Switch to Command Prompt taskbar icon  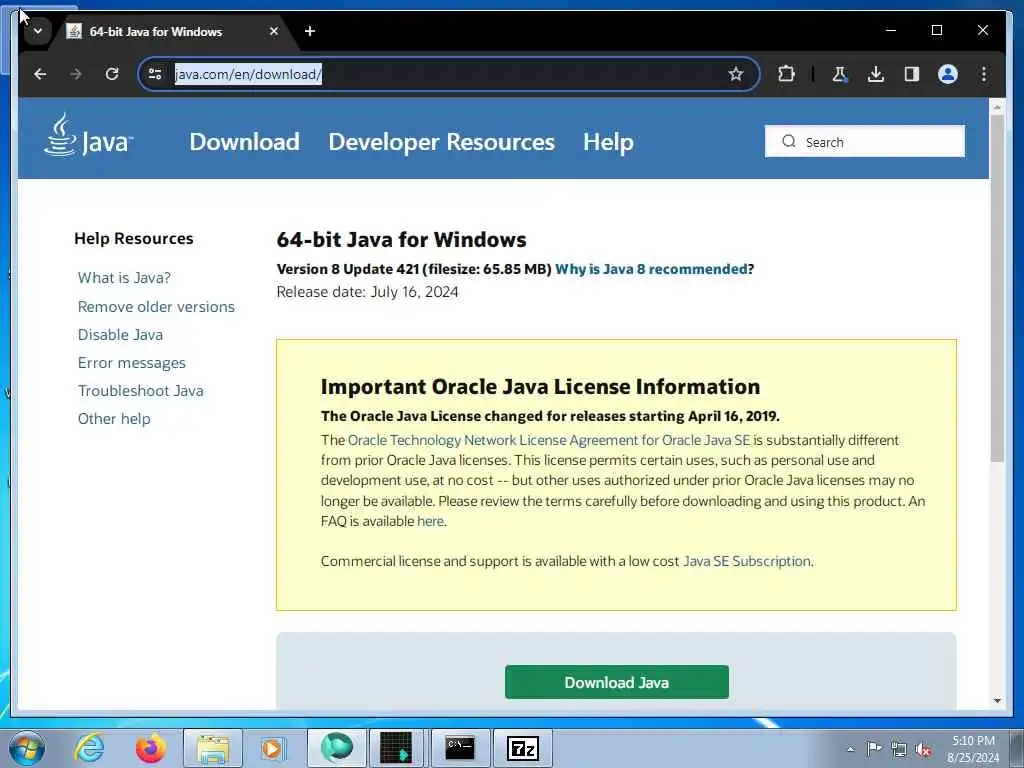tap(460, 748)
